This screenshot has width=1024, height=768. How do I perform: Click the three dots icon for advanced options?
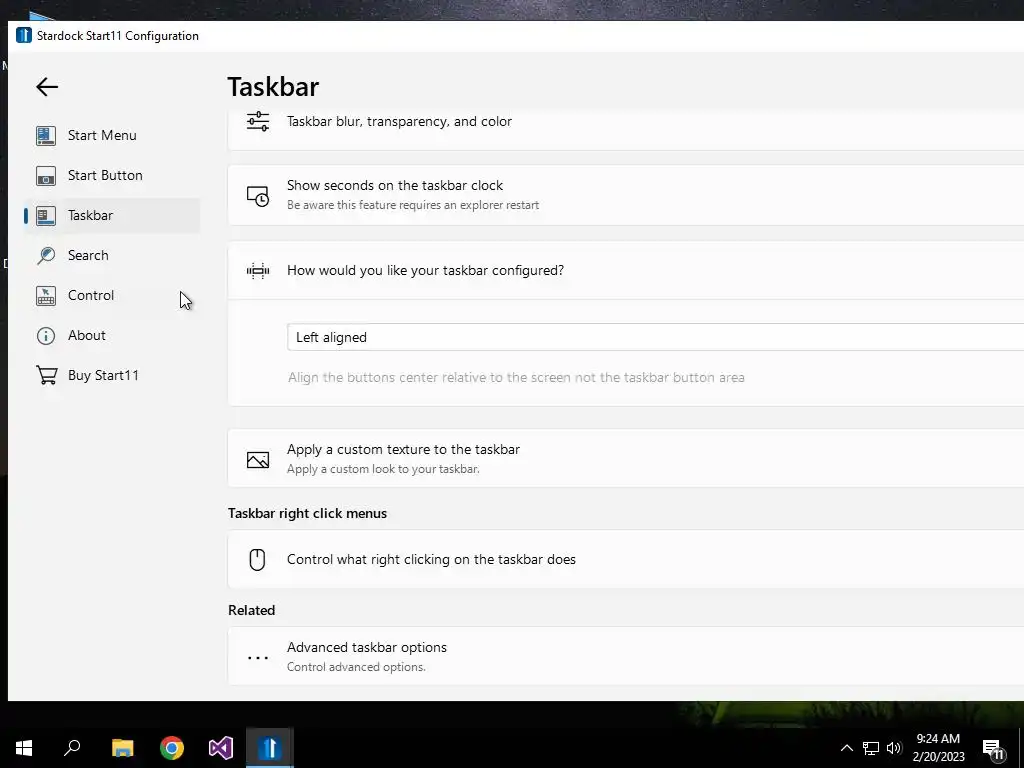(258, 658)
